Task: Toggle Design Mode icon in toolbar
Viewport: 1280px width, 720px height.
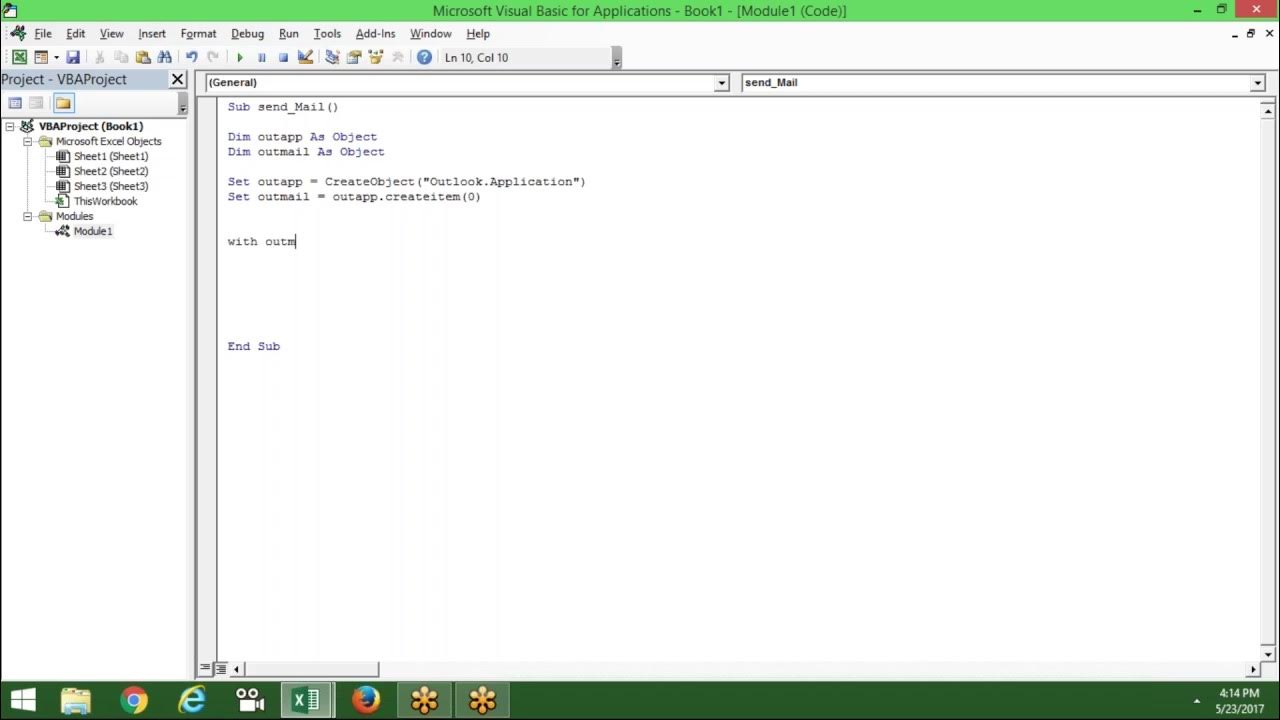Action: [306, 58]
